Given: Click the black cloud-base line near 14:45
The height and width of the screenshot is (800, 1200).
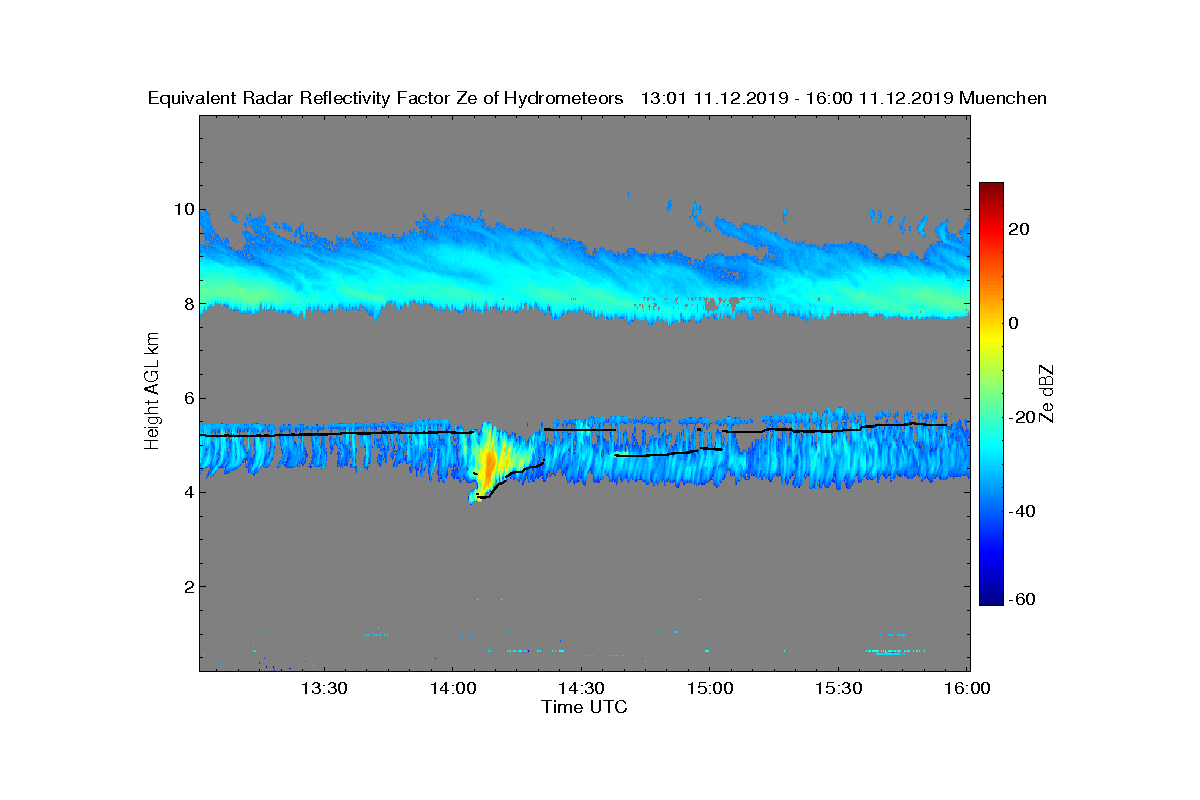Looking at the screenshot, I should pyautogui.click(x=668, y=453).
